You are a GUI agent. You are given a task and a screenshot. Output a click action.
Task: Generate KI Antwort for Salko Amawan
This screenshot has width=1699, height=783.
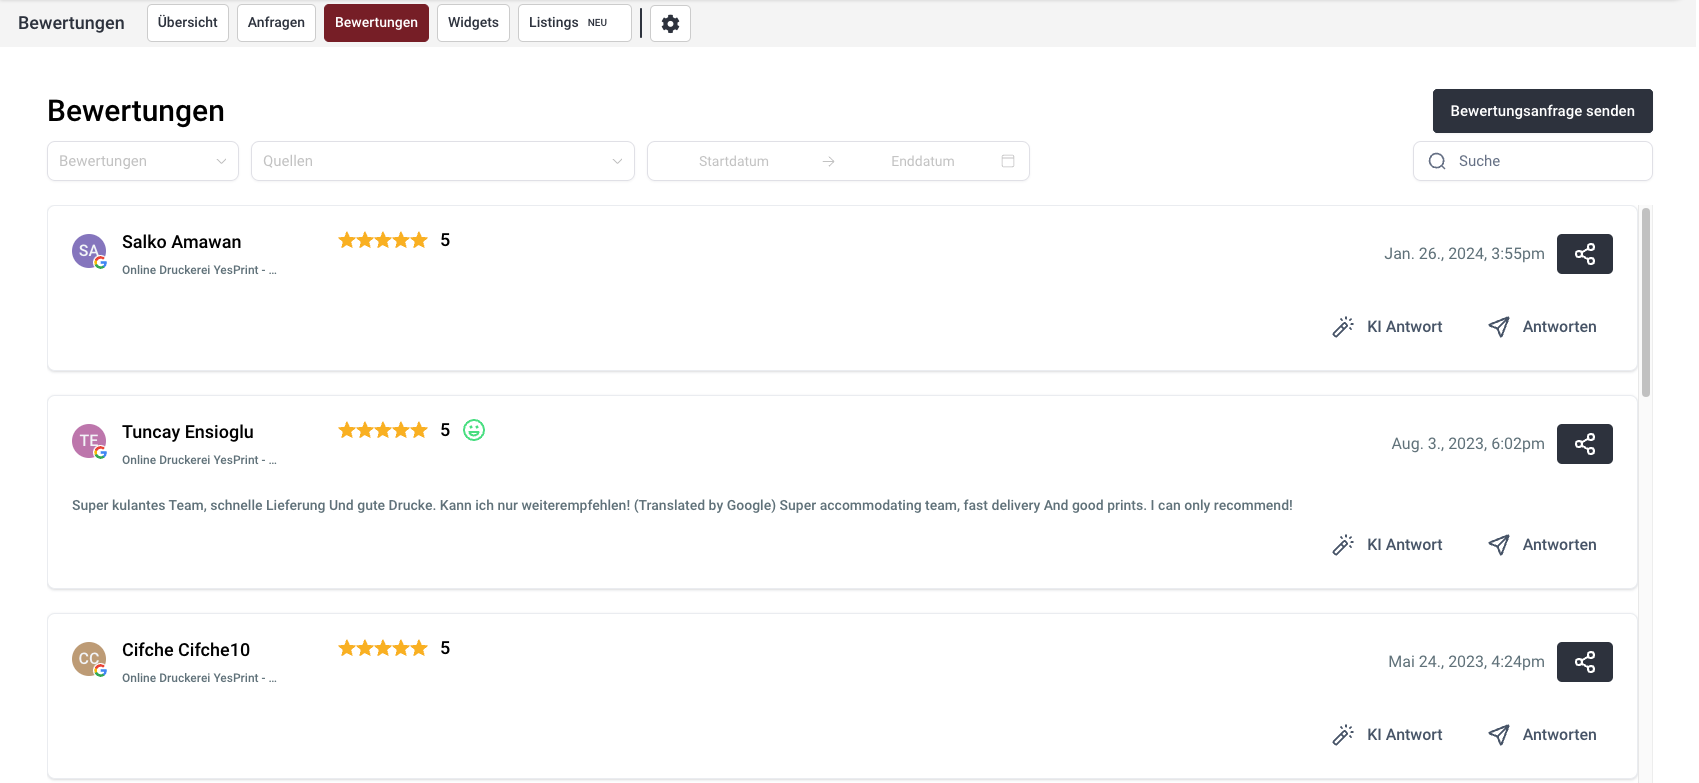click(x=1387, y=327)
